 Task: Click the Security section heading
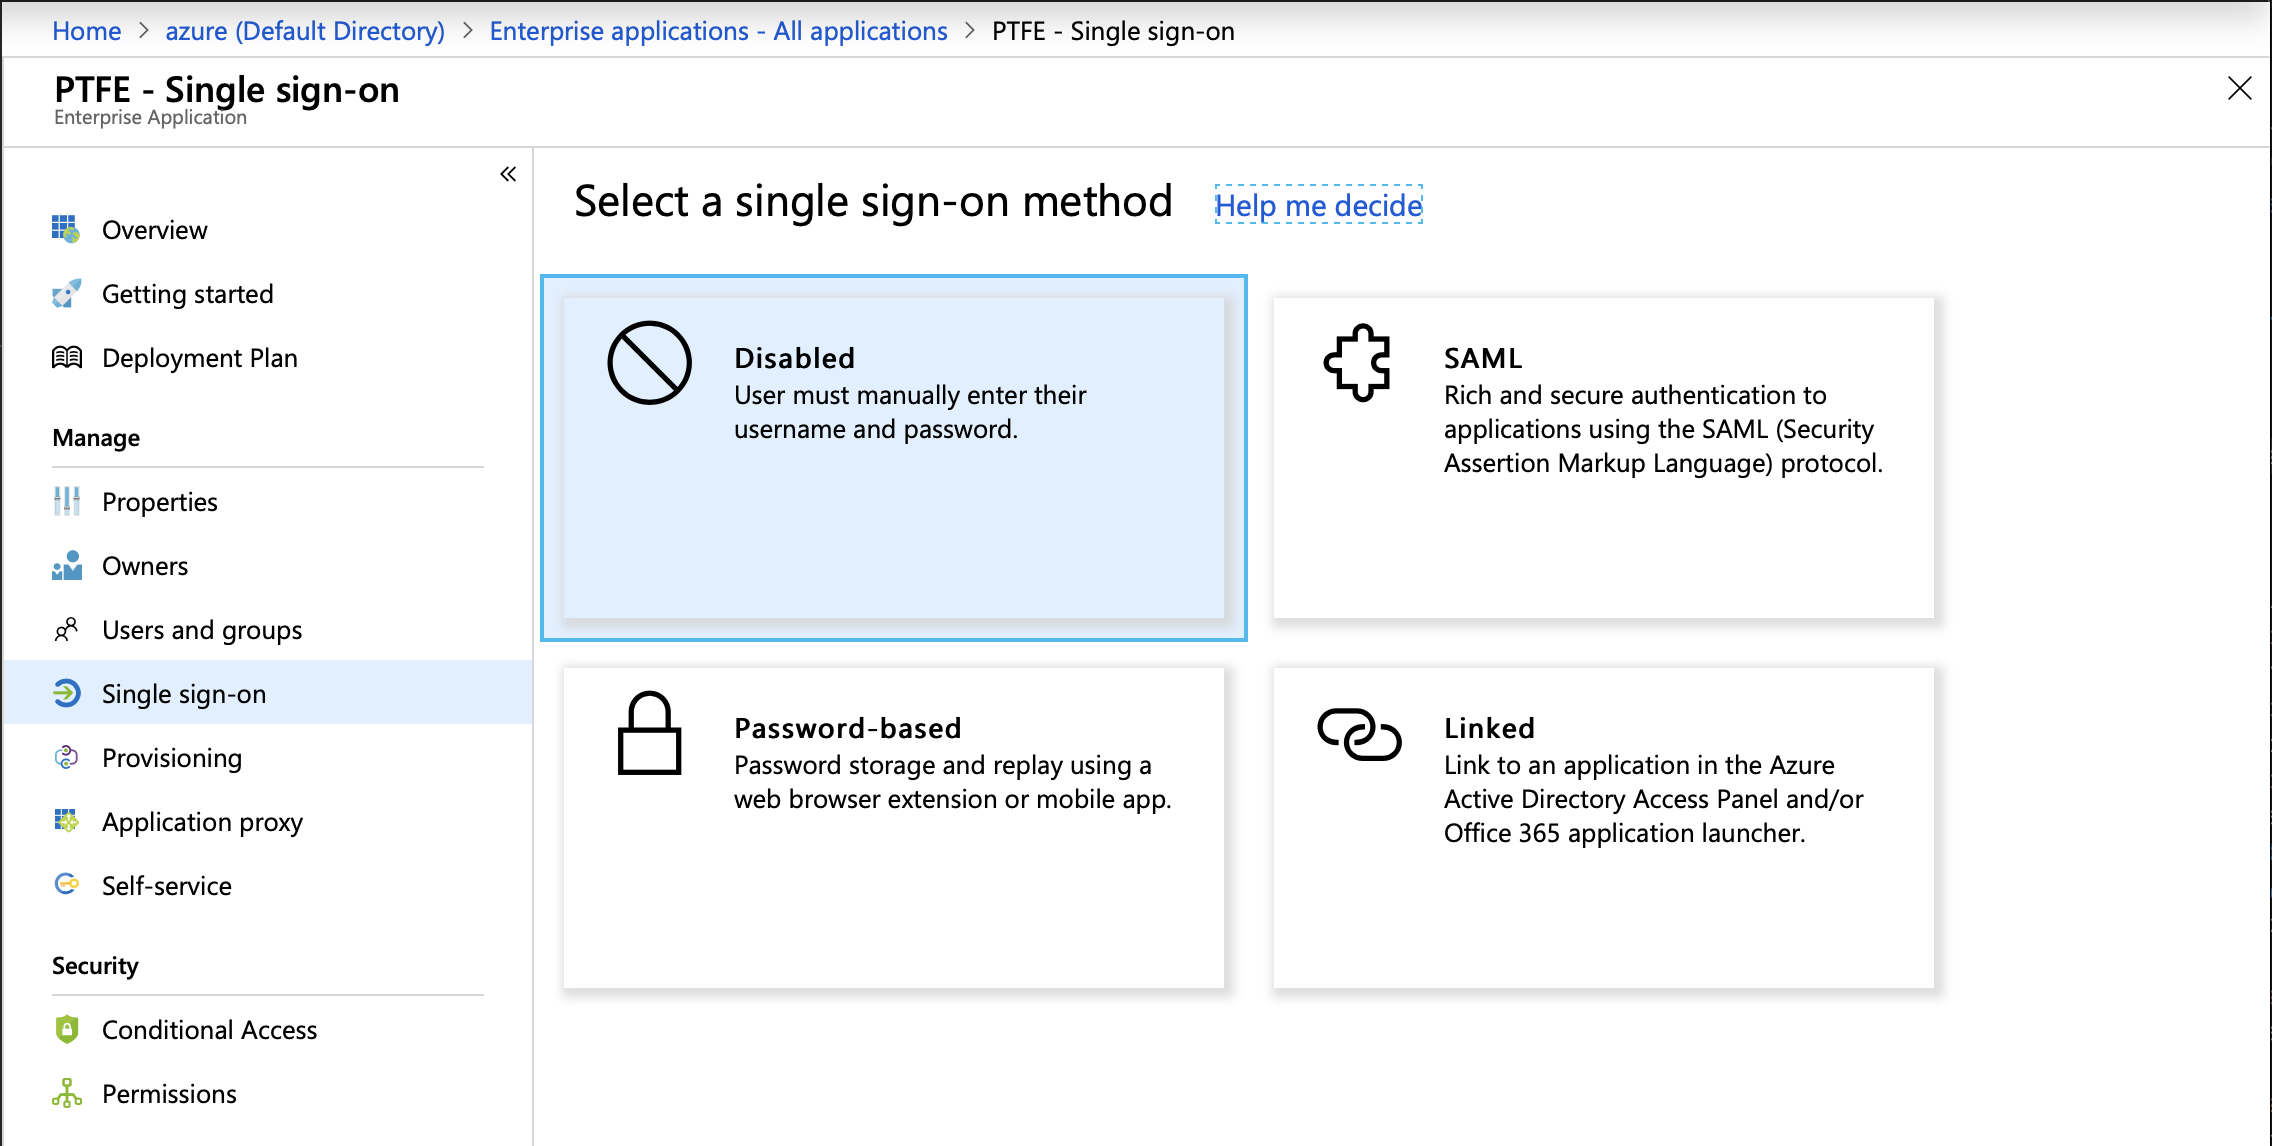(95, 966)
